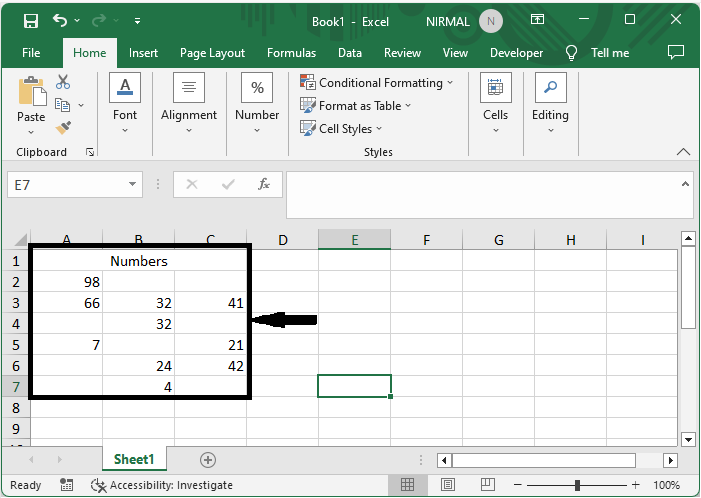Select column D header
701x498 pixels.
tap(283, 240)
